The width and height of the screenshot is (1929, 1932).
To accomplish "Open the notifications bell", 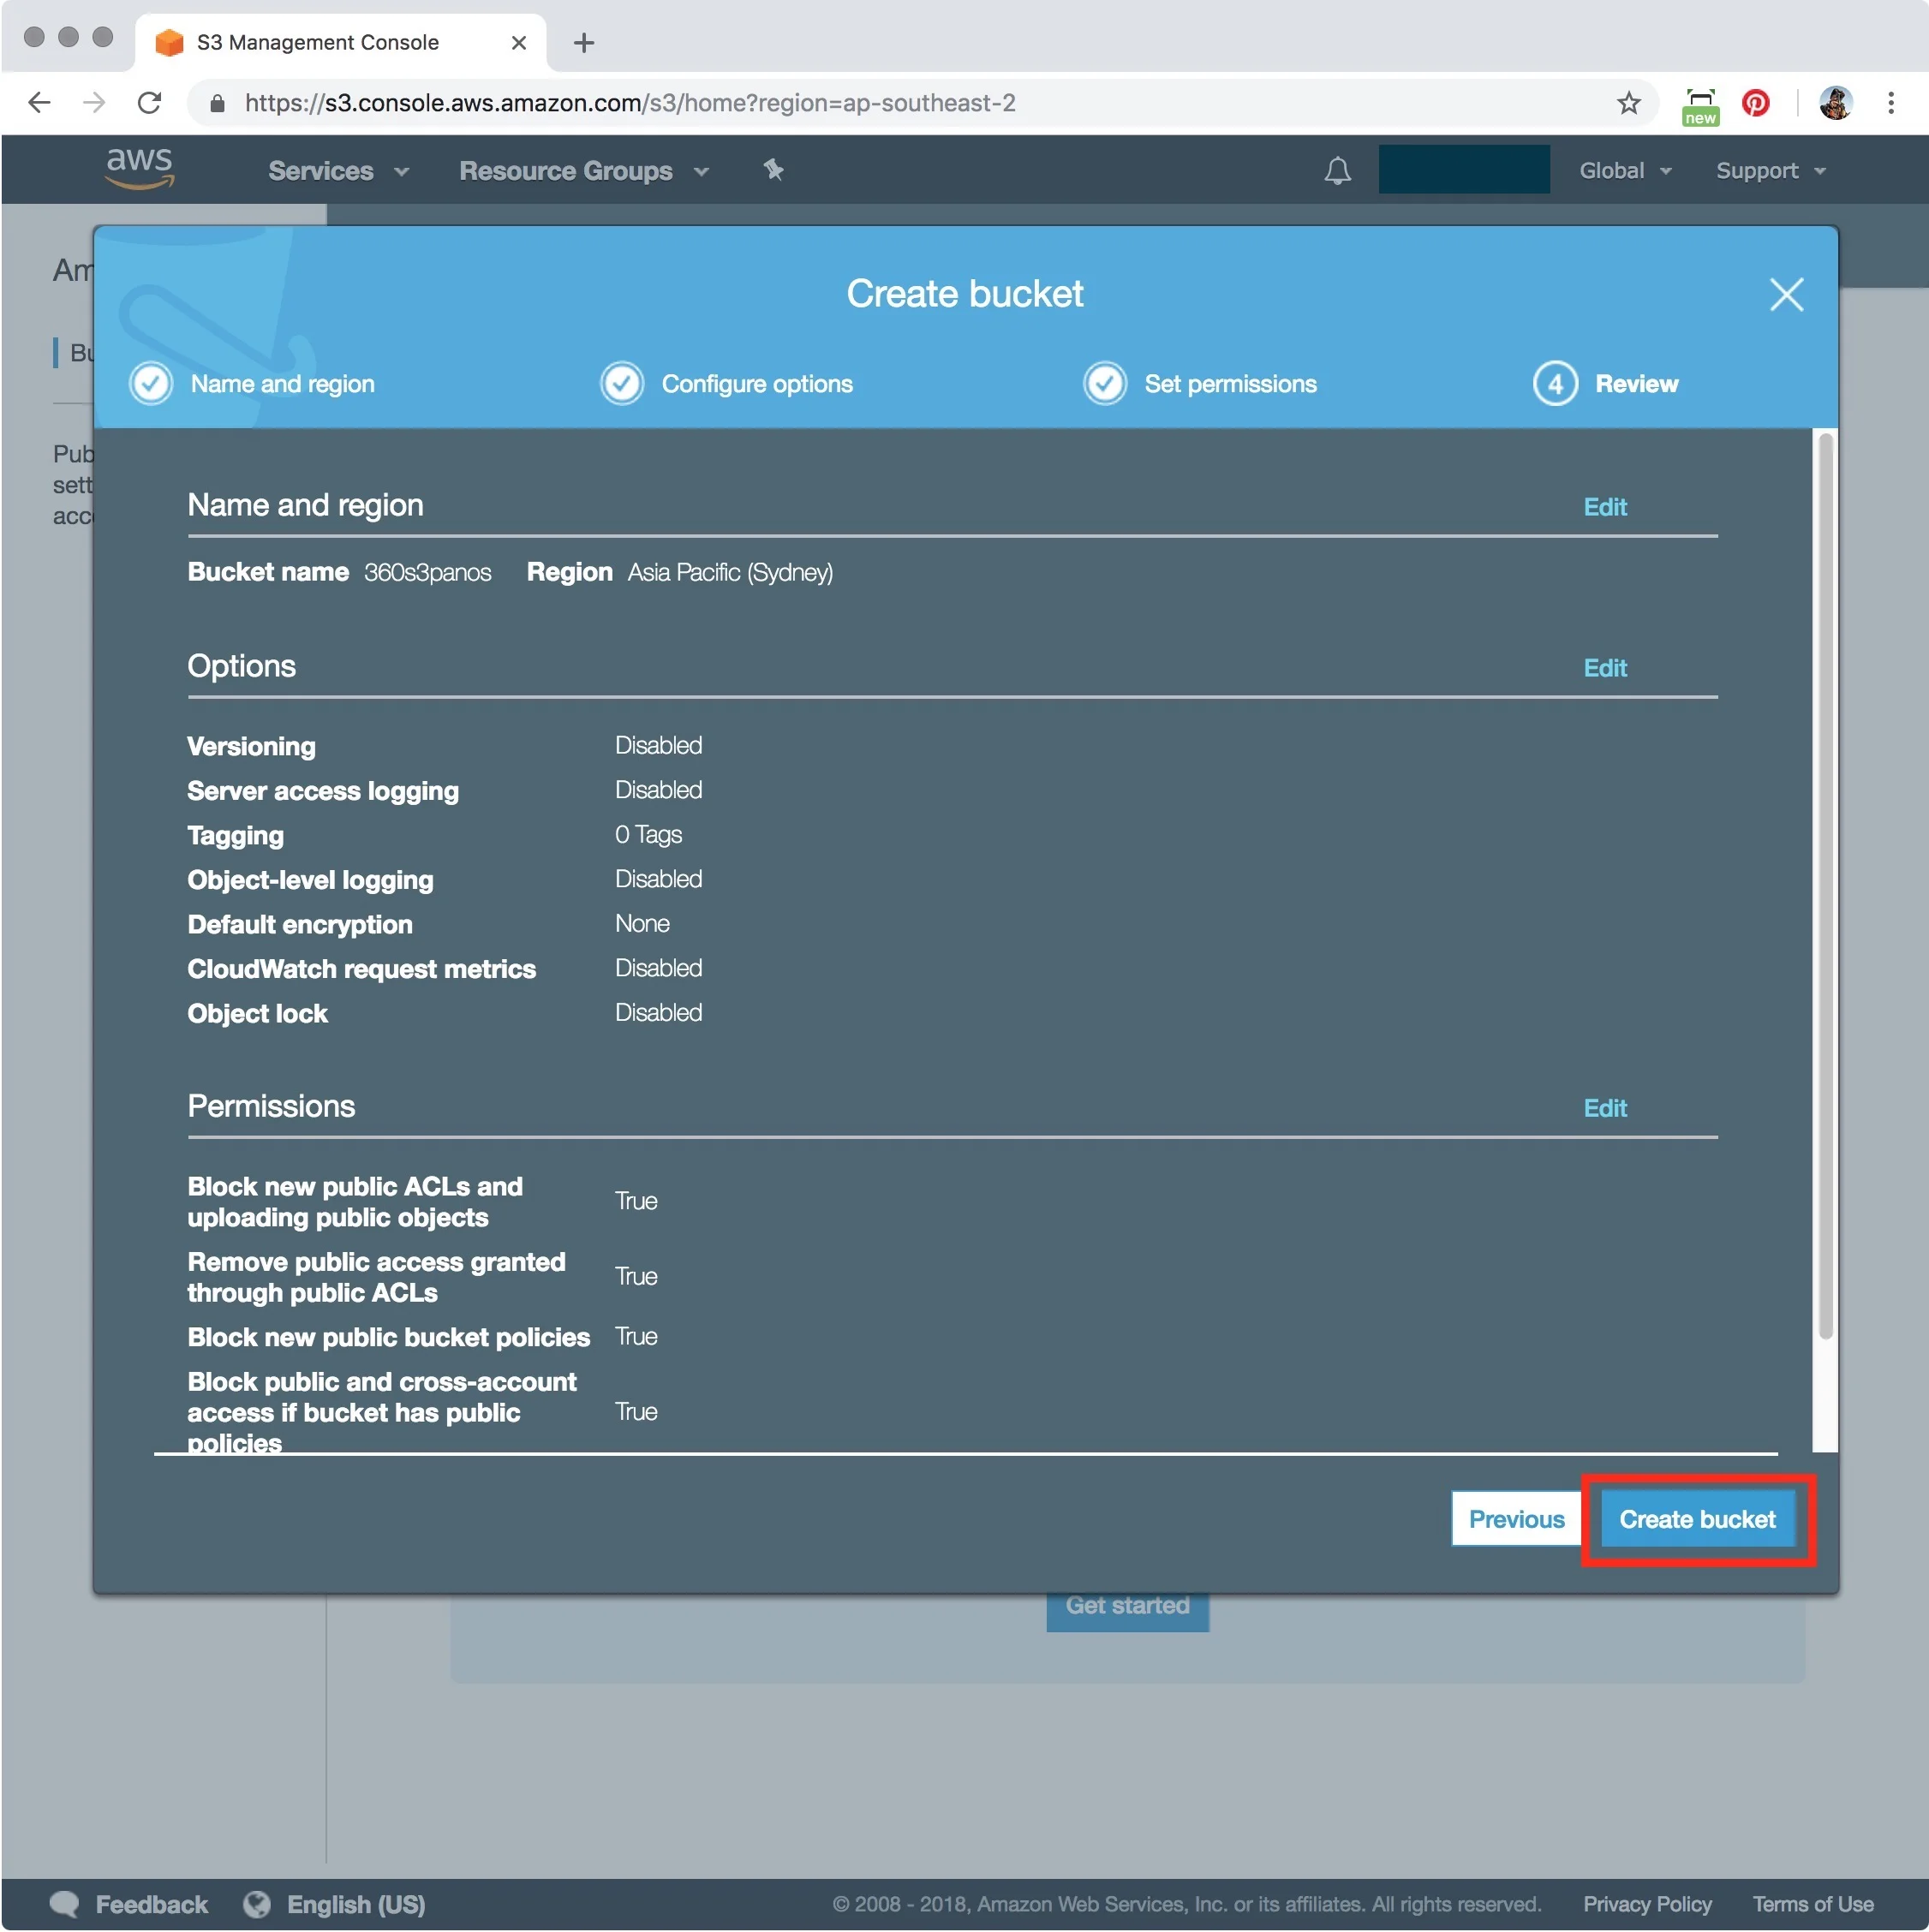I will [1337, 171].
